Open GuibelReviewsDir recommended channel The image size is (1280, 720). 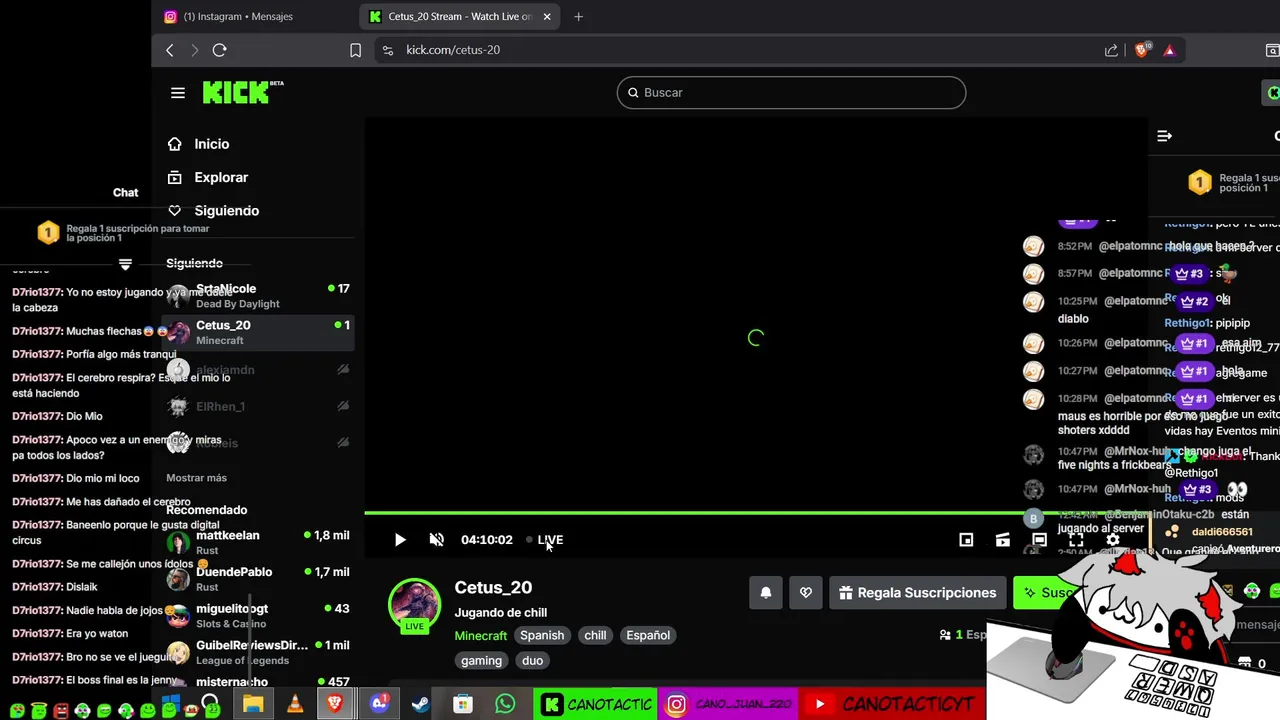[258, 652]
